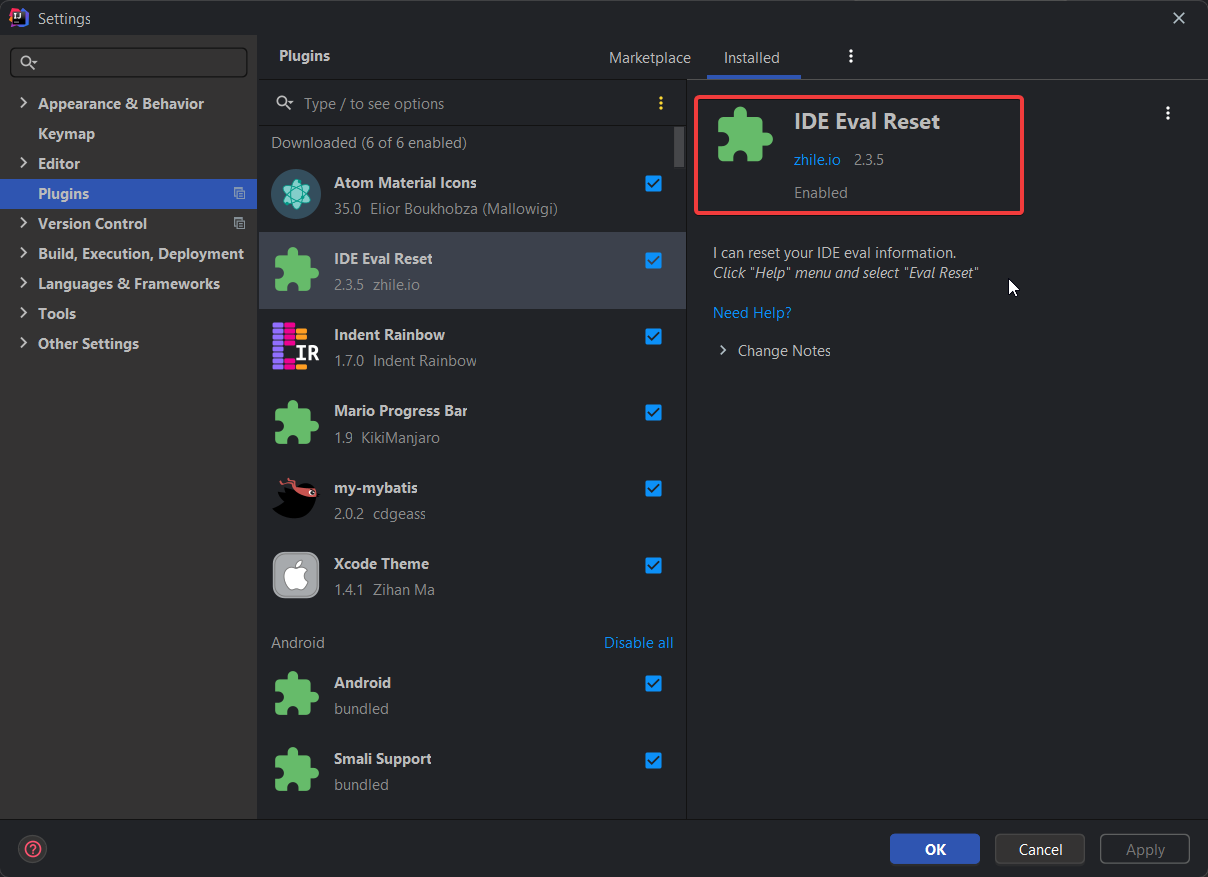Click the IntelliJ logo in title bar

18,17
